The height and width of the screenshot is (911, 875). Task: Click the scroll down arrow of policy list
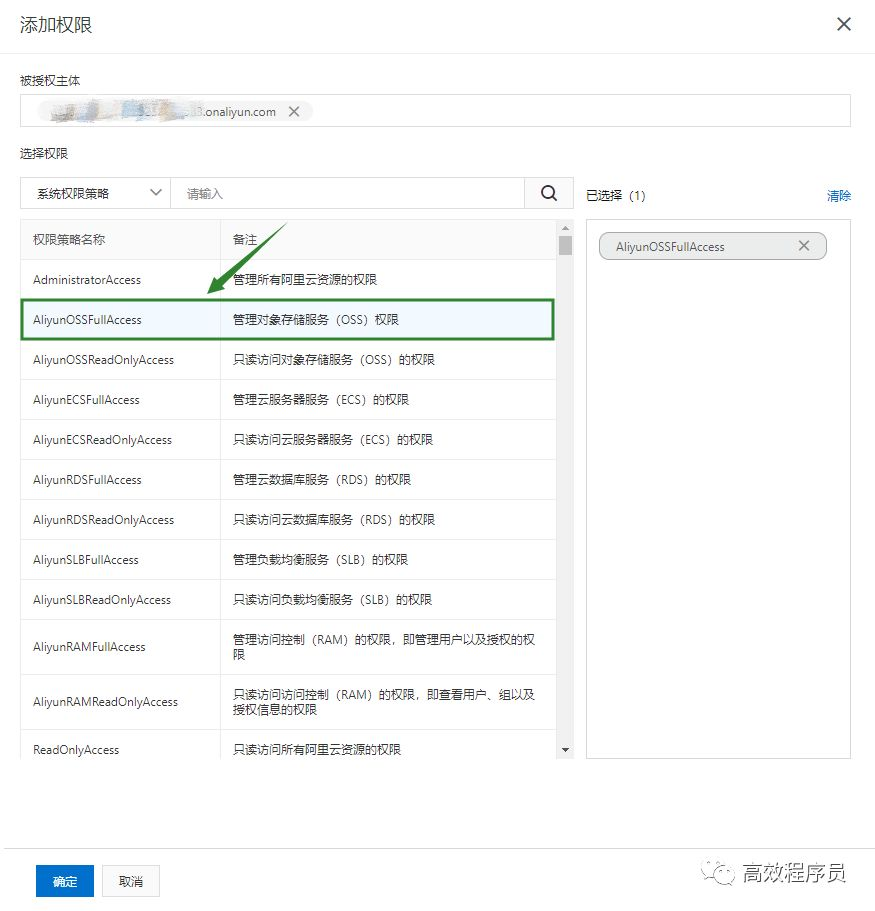pyautogui.click(x=565, y=750)
